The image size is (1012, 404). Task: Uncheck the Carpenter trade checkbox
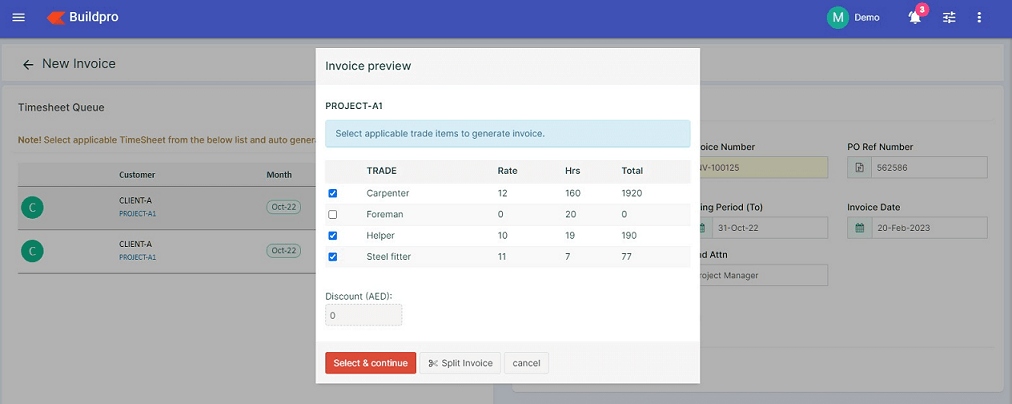pyautogui.click(x=332, y=193)
